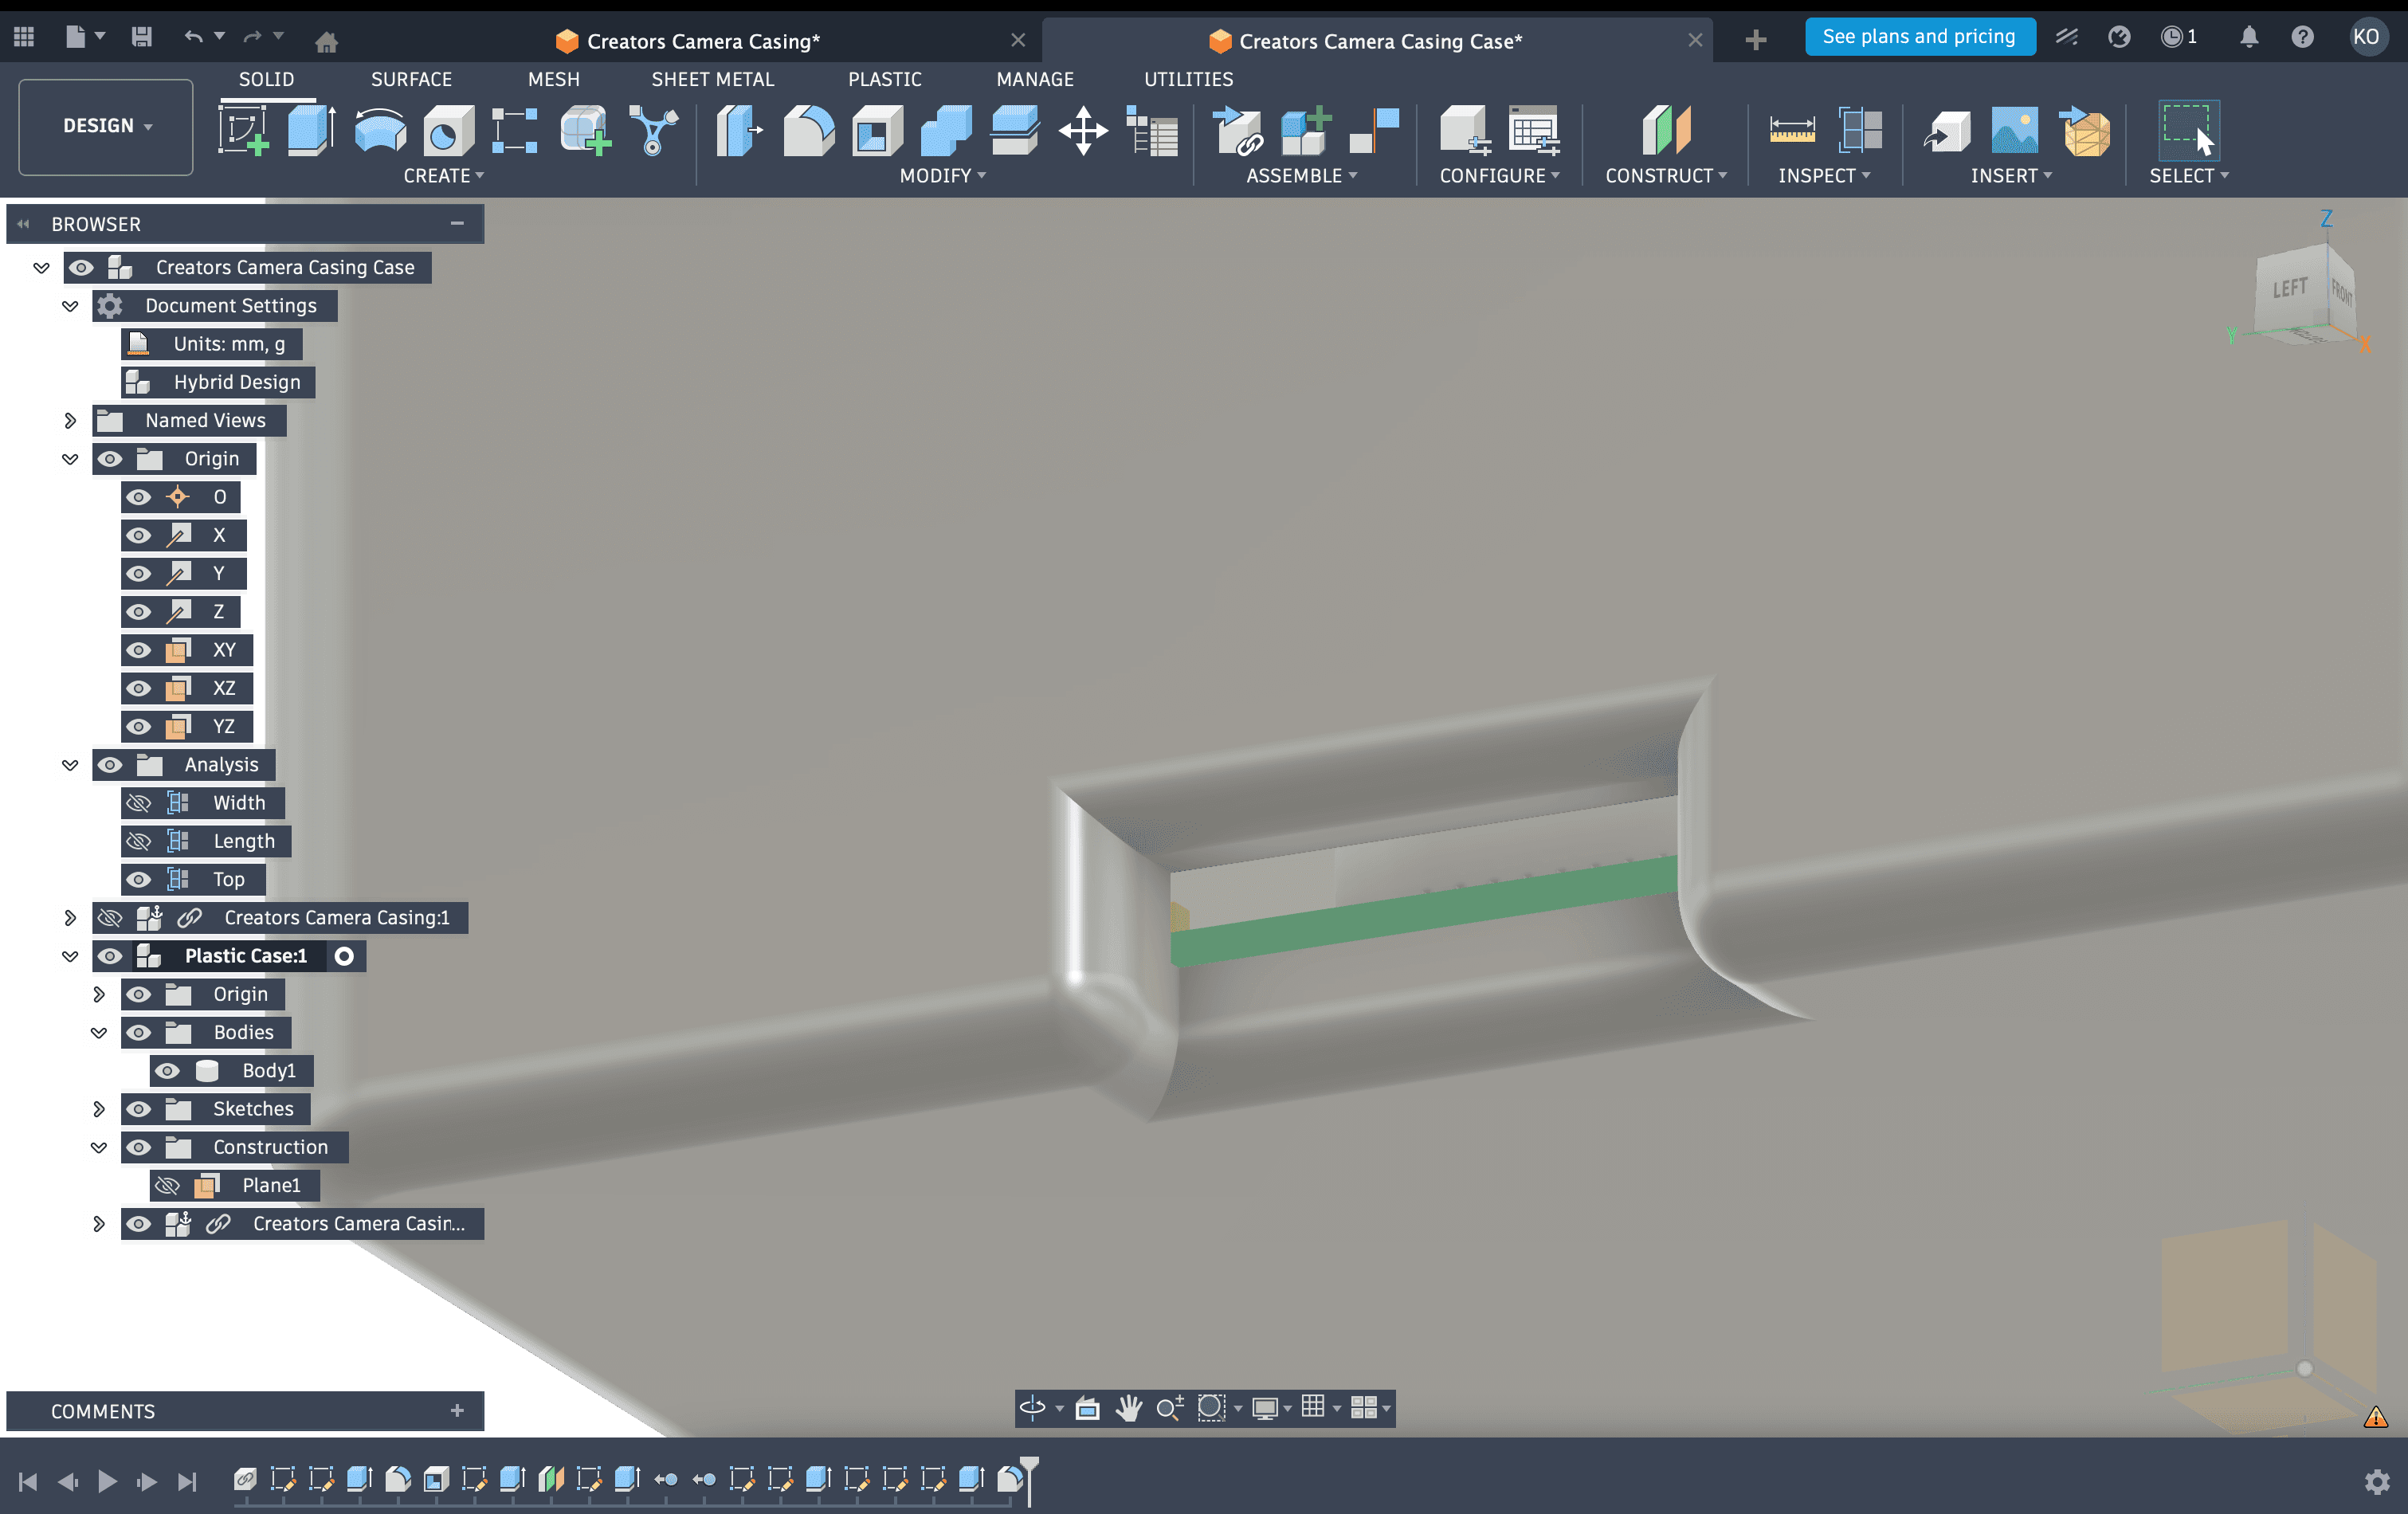Switch to Creators Camera Casing* document tab
The image size is (2408, 1514).
click(x=703, y=41)
